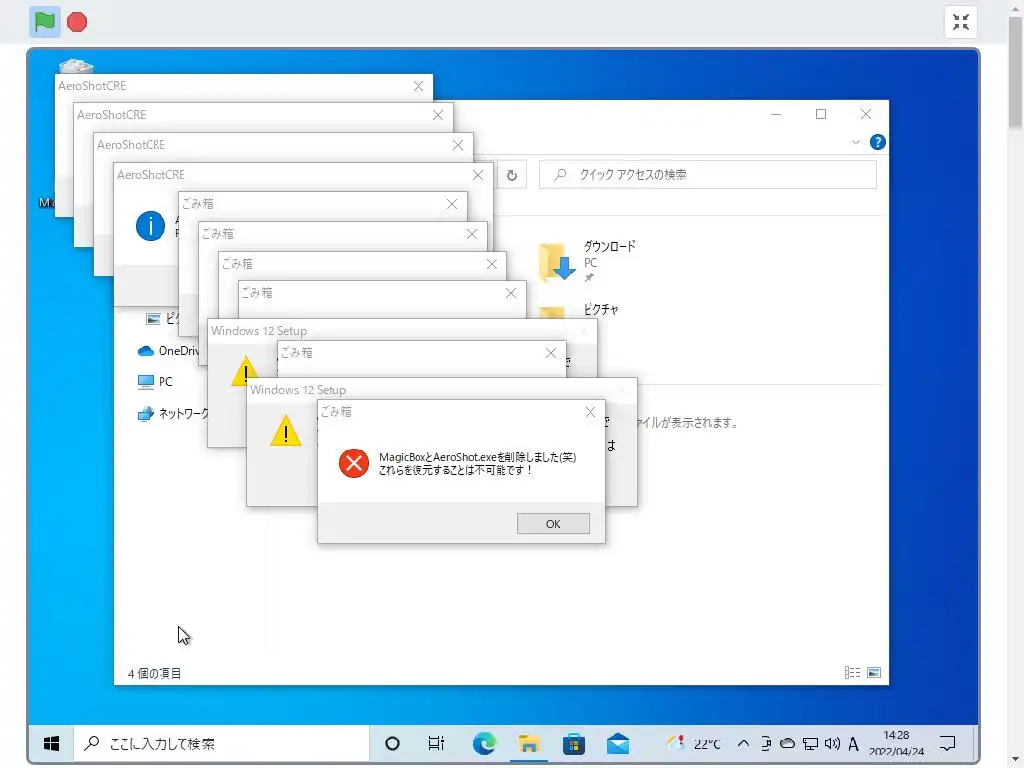
Task: Switch to details view icon in status bar
Action: click(852, 672)
